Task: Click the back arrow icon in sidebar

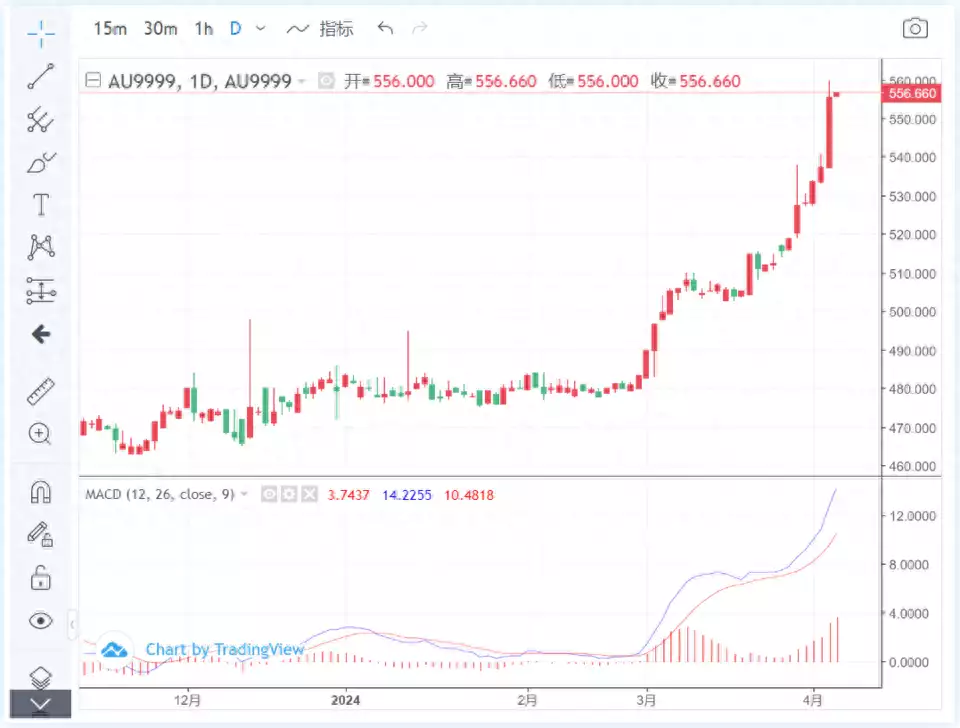Action: click(x=41, y=334)
